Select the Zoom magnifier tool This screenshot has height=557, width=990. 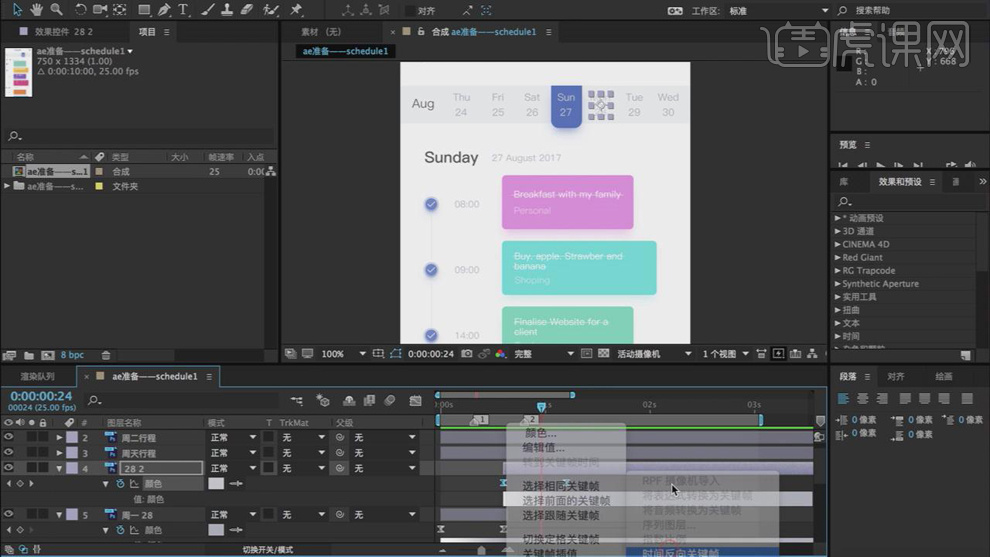[x=57, y=9]
